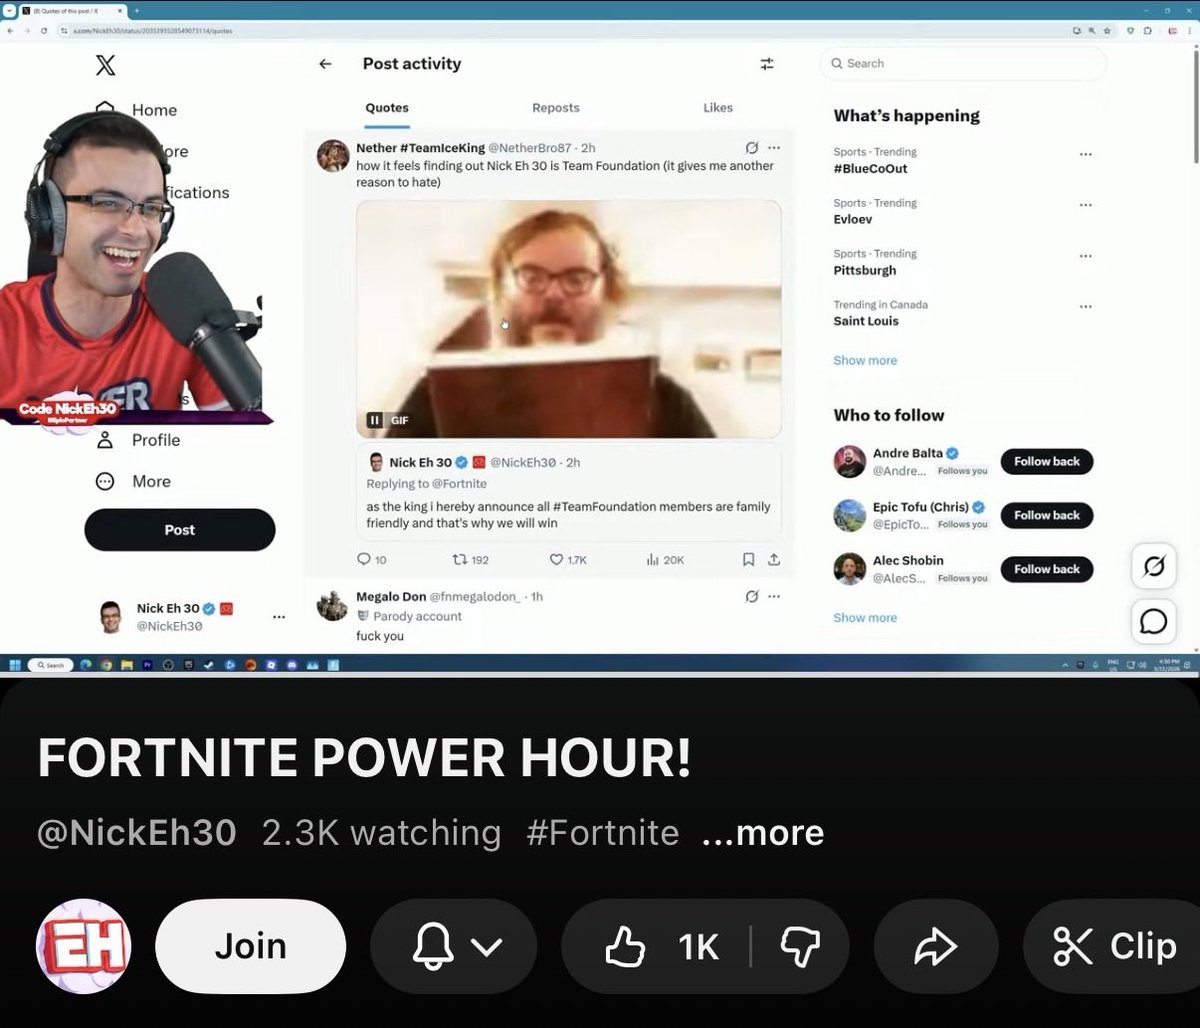
Task: Open the three-dot menu on Nether's post
Action: point(774,148)
